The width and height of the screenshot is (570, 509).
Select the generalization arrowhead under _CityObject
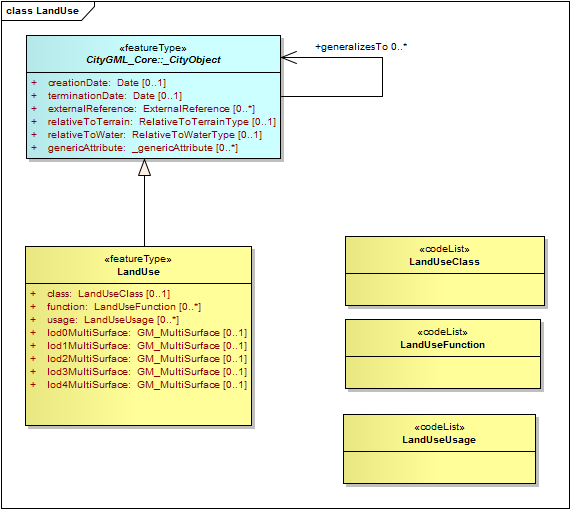144,167
